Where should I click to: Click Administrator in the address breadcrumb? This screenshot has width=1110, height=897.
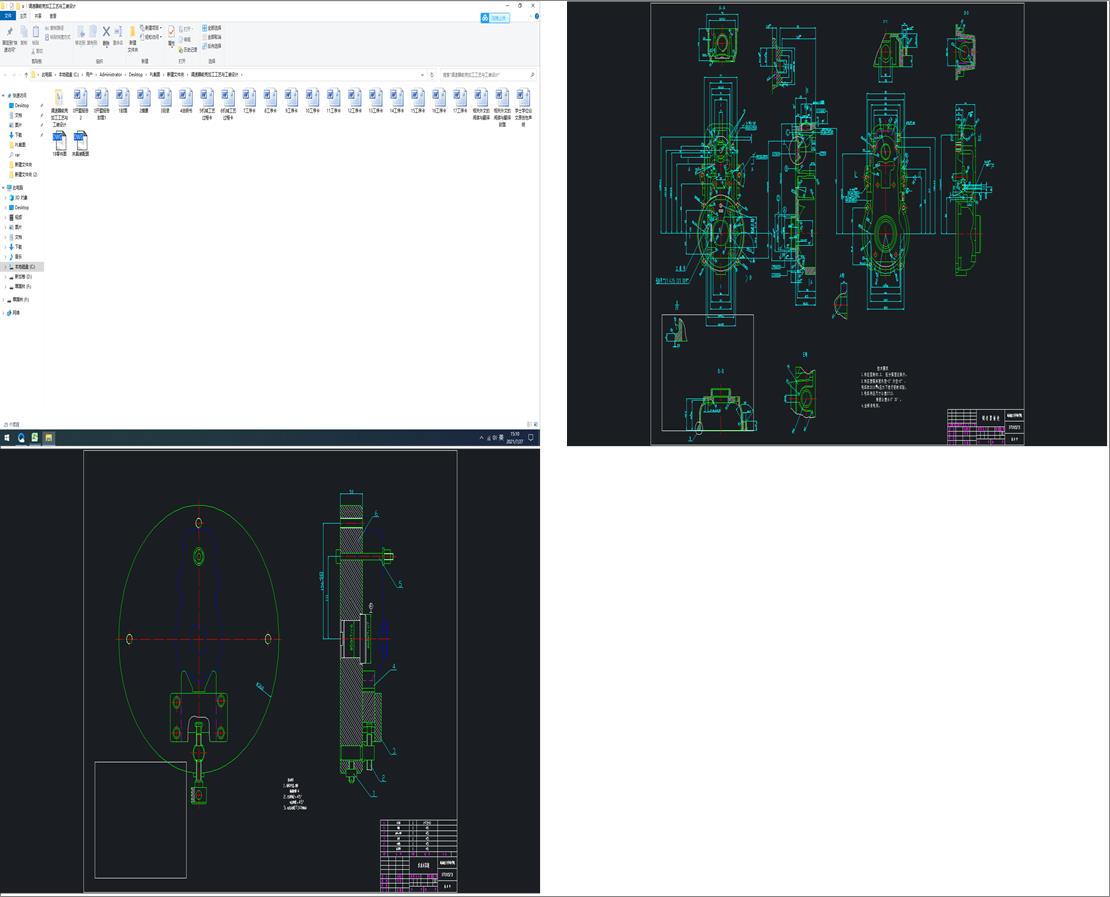(x=111, y=74)
